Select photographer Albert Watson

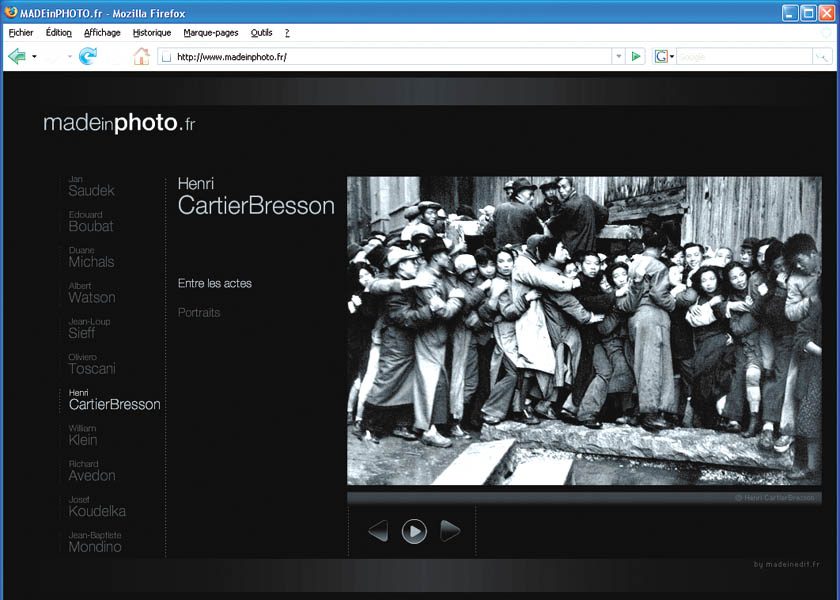pyautogui.click(x=92, y=293)
